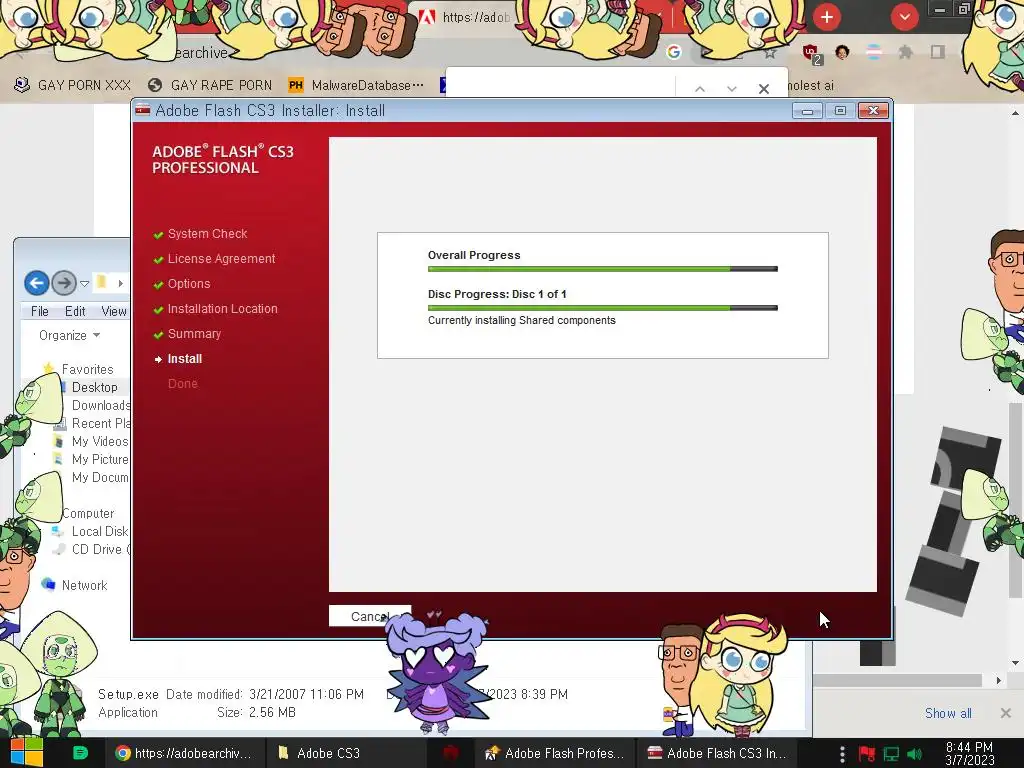Open the taskbar clock showing 8:44 PM
Image resolution: width=1024 pixels, height=768 pixels.
pyautogui.click(x=969, y=753)
